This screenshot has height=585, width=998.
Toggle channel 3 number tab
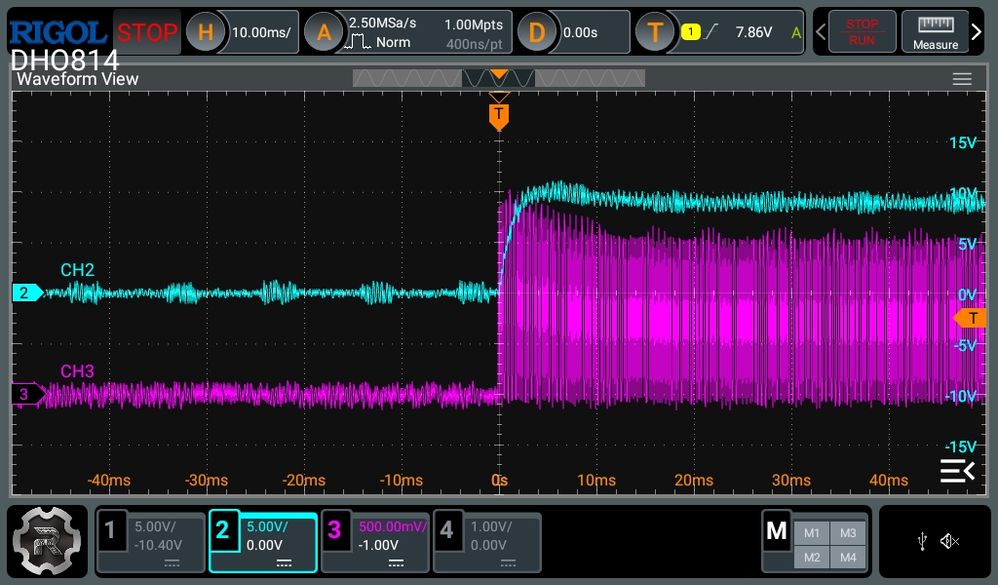335,530
